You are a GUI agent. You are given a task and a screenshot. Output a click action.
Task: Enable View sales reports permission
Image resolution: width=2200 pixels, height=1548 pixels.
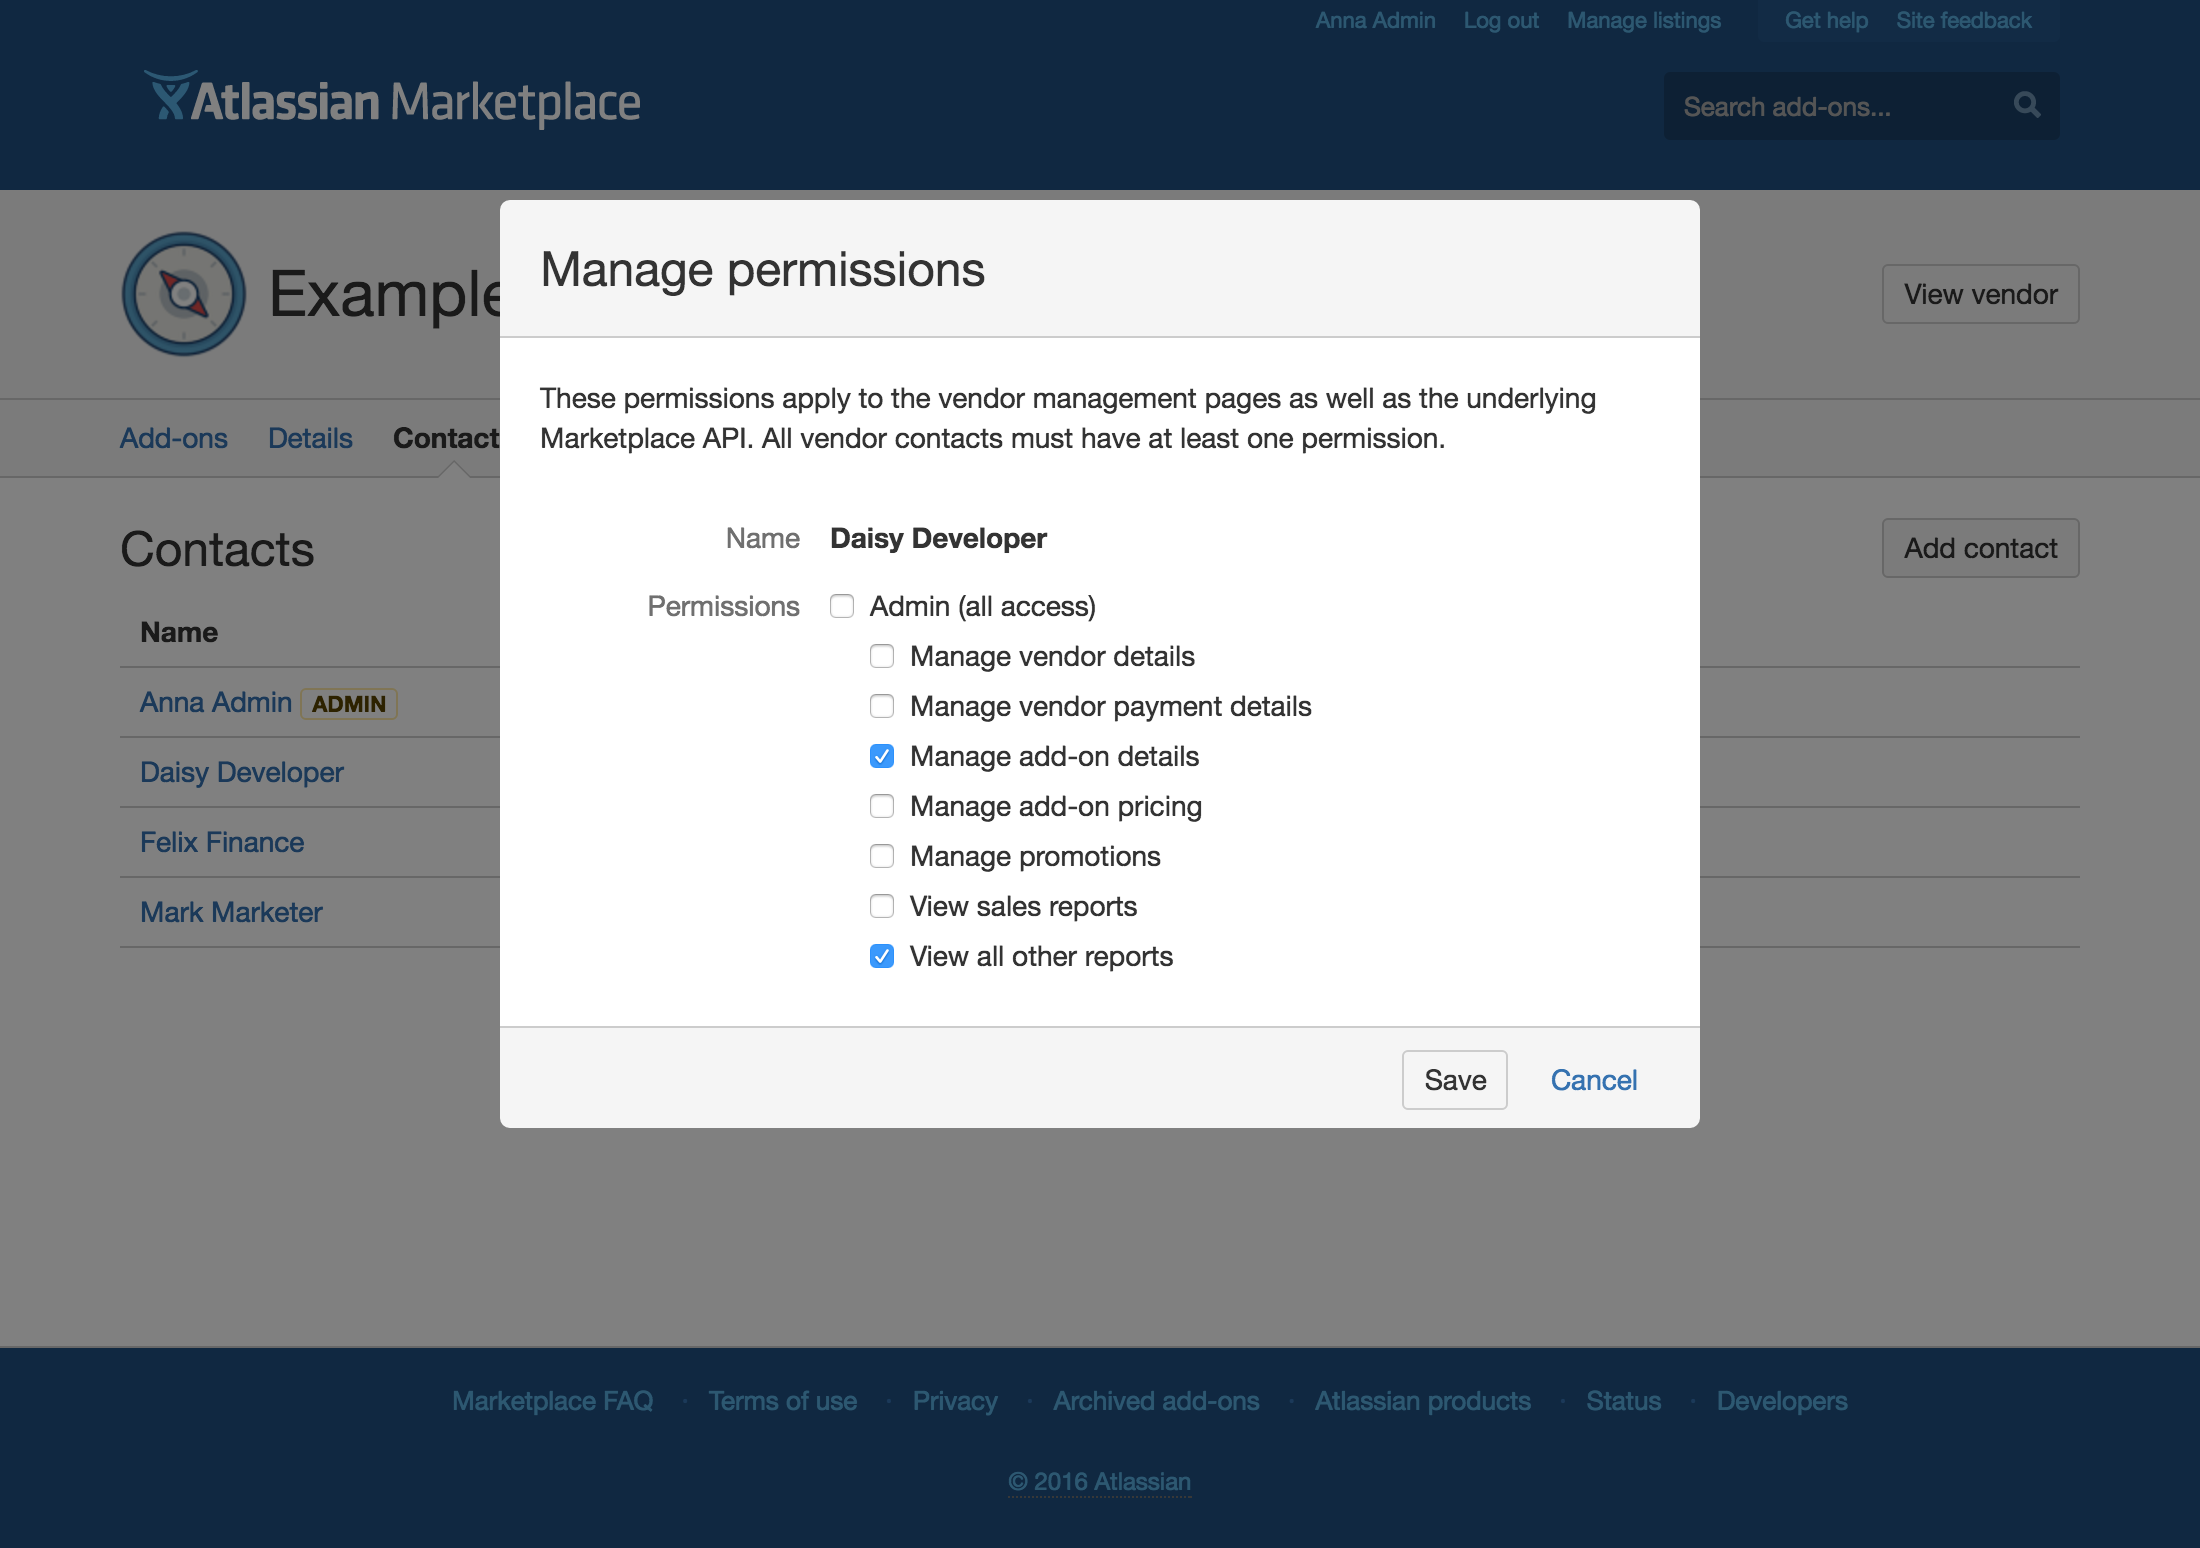click(x=881, y=906)
